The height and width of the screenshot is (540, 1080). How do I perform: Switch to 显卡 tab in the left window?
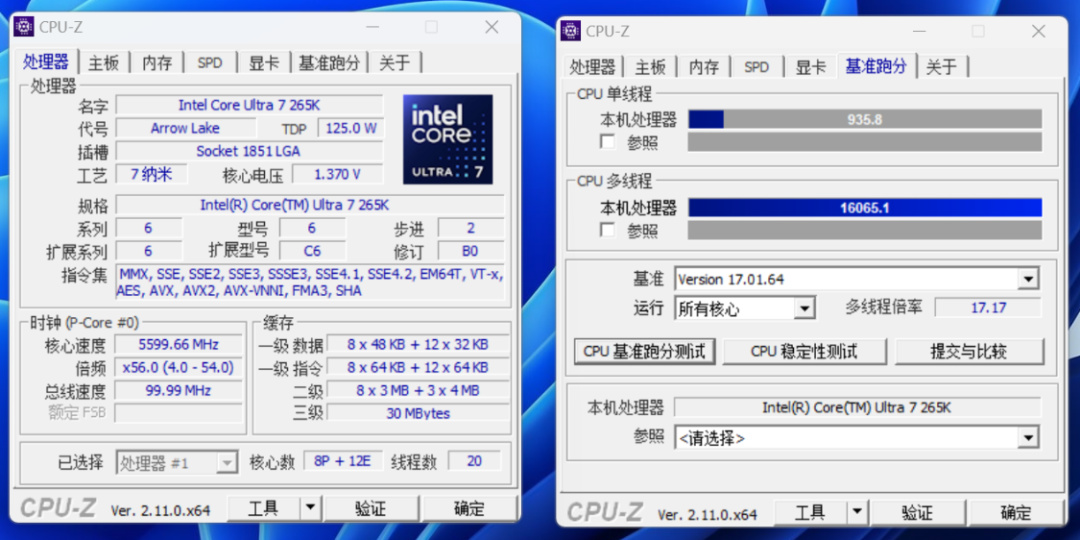[x=264, y=63]
